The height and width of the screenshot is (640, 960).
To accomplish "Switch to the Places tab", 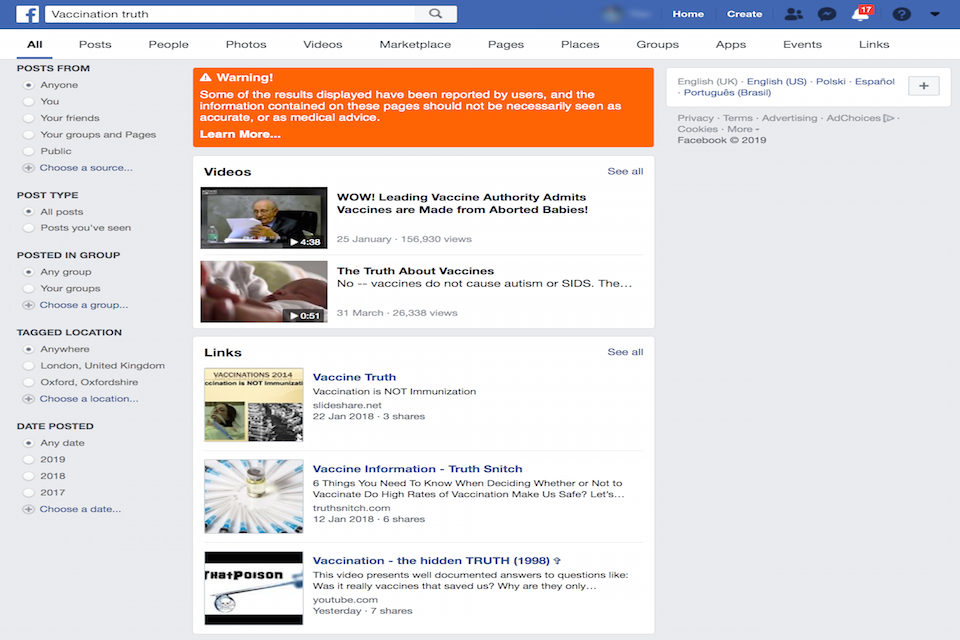I will pos(580,44).
